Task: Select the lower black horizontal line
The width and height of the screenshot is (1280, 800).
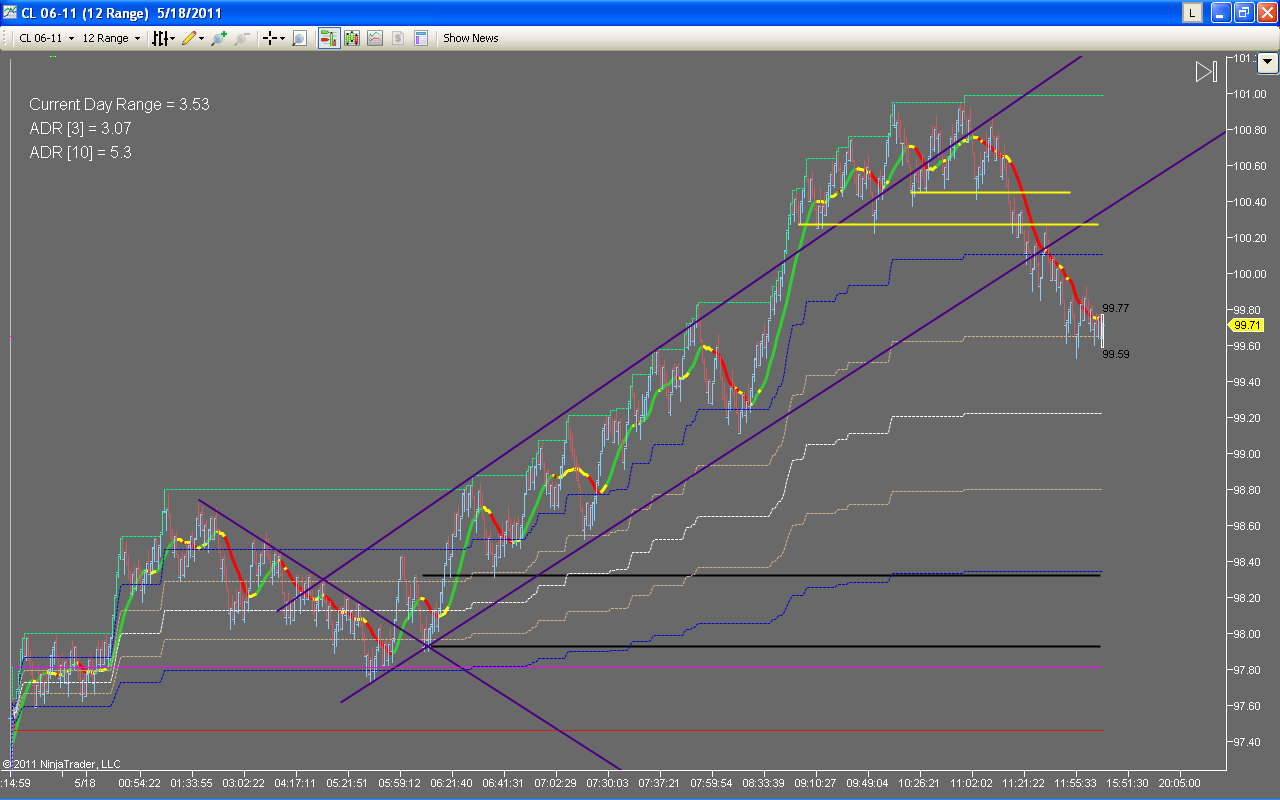Action: coord(763,646)
